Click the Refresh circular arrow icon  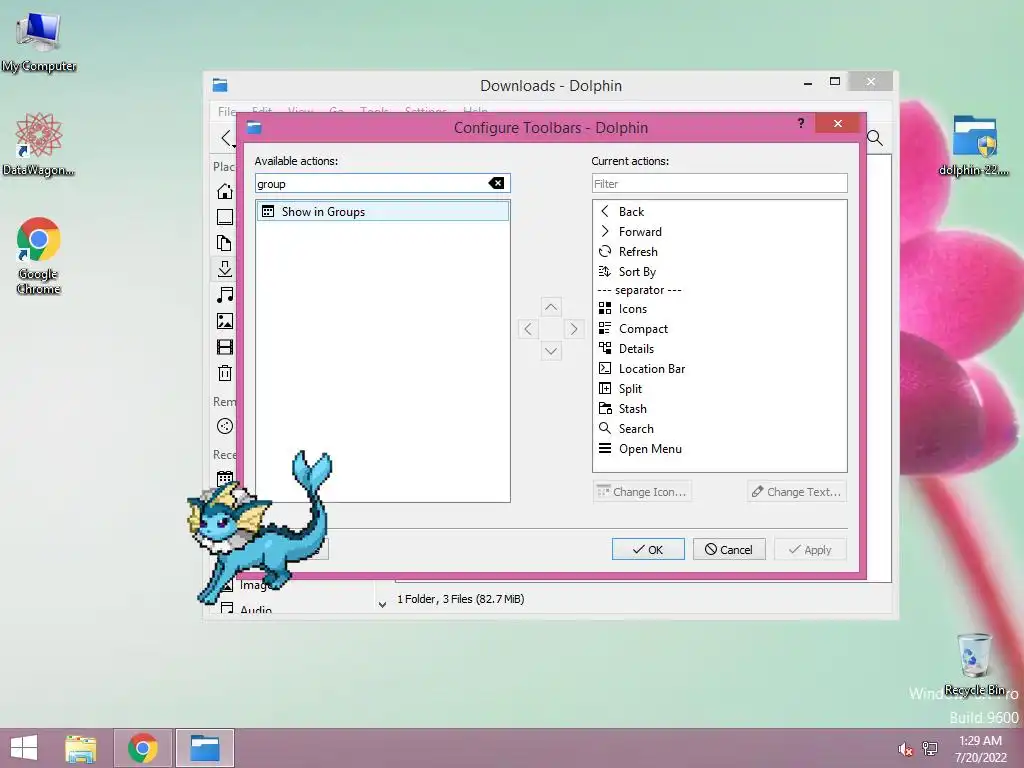point(605,251)
